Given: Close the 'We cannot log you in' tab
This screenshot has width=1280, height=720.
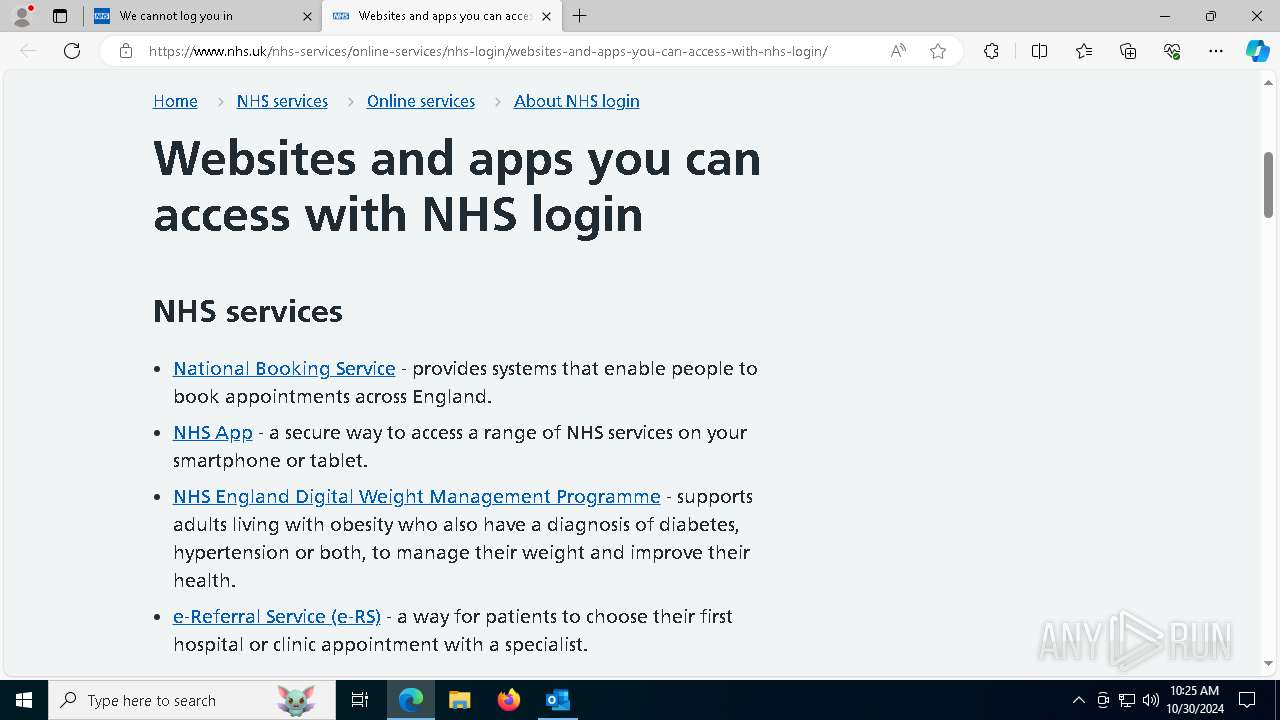Looking at the screenshot, I should pyautogui.click(x=307, y=16).
